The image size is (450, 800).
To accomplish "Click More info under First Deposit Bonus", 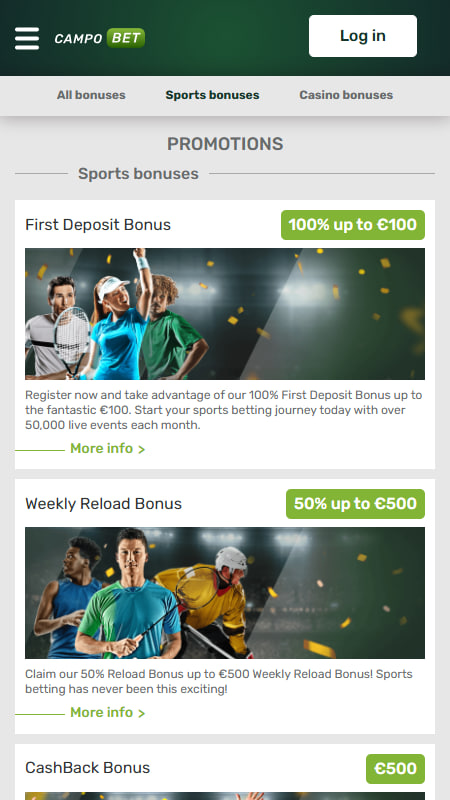I will click(108, 448).
